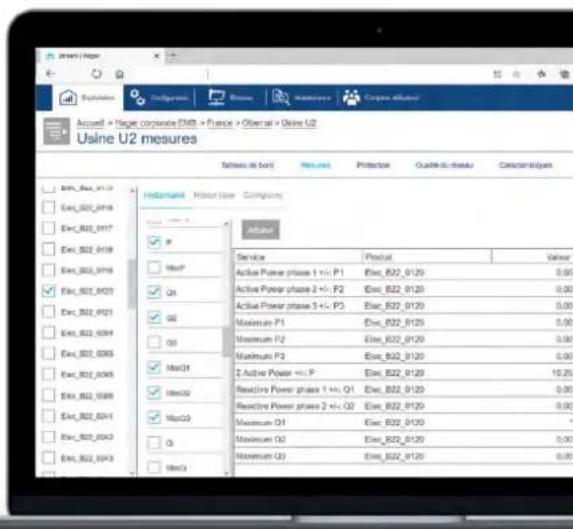Click the device list scrollbar thumb

[132, 283]
